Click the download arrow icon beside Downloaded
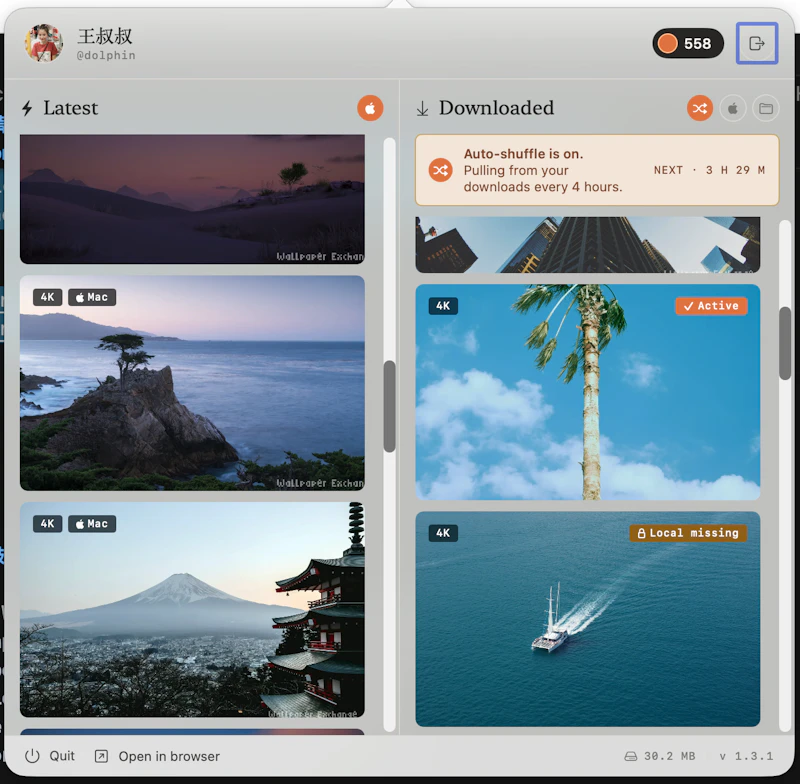 tap(422, 108)
